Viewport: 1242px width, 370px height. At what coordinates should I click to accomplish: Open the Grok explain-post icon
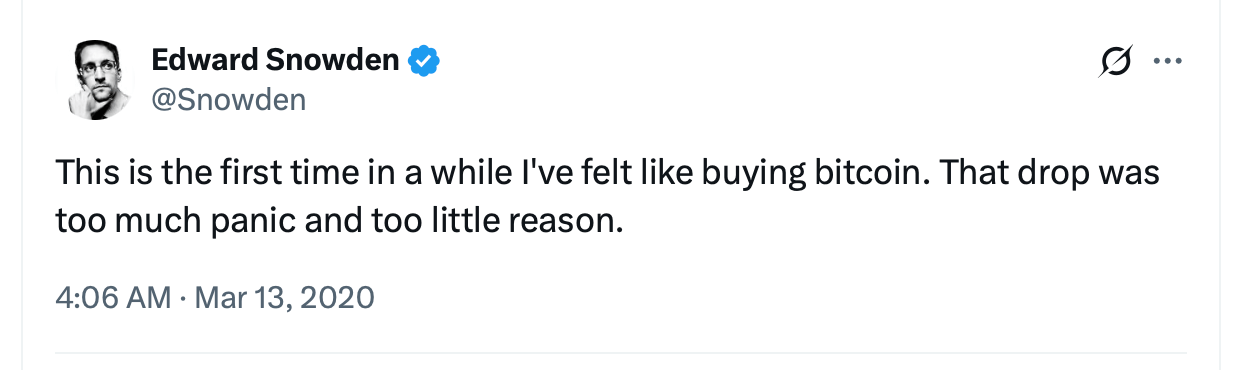(1115, 62)
